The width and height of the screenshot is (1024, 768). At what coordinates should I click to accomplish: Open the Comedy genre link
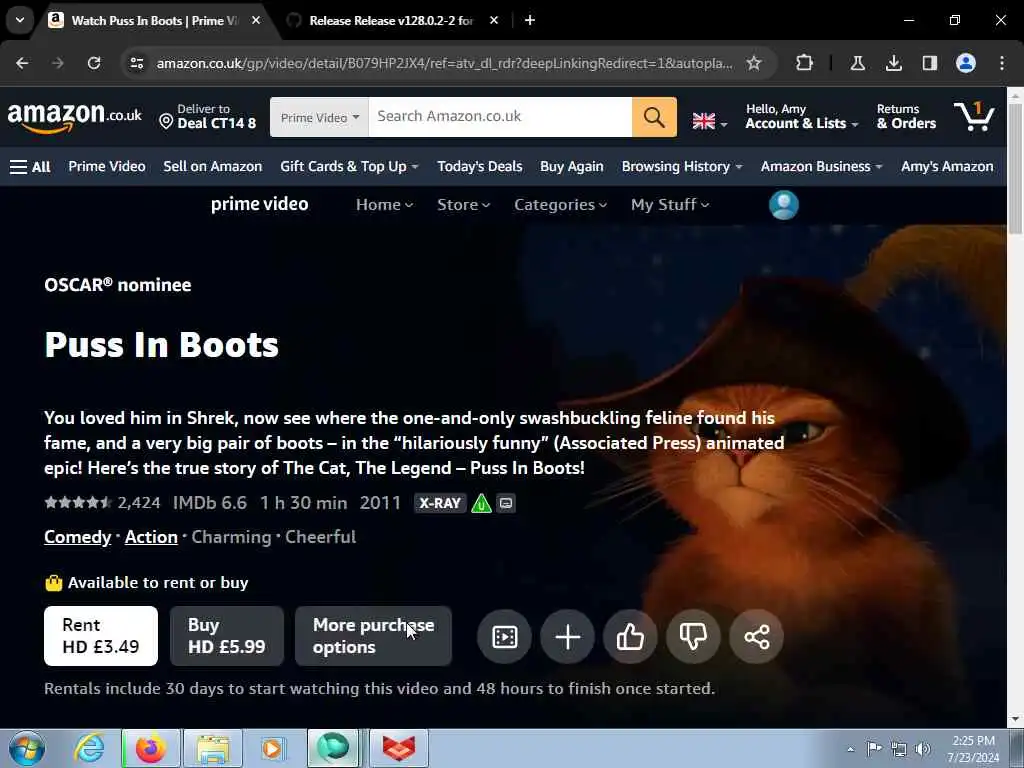tap(78, 537)
